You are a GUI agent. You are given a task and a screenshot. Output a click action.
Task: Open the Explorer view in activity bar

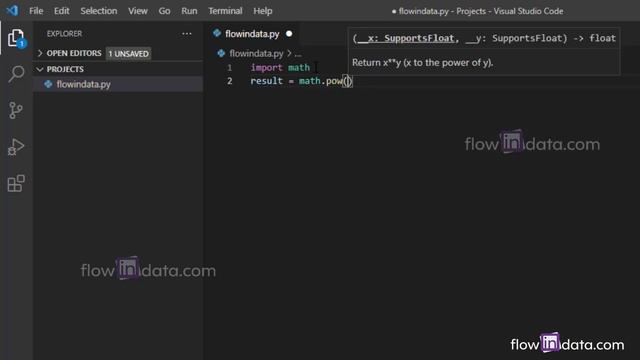point(16,38)
